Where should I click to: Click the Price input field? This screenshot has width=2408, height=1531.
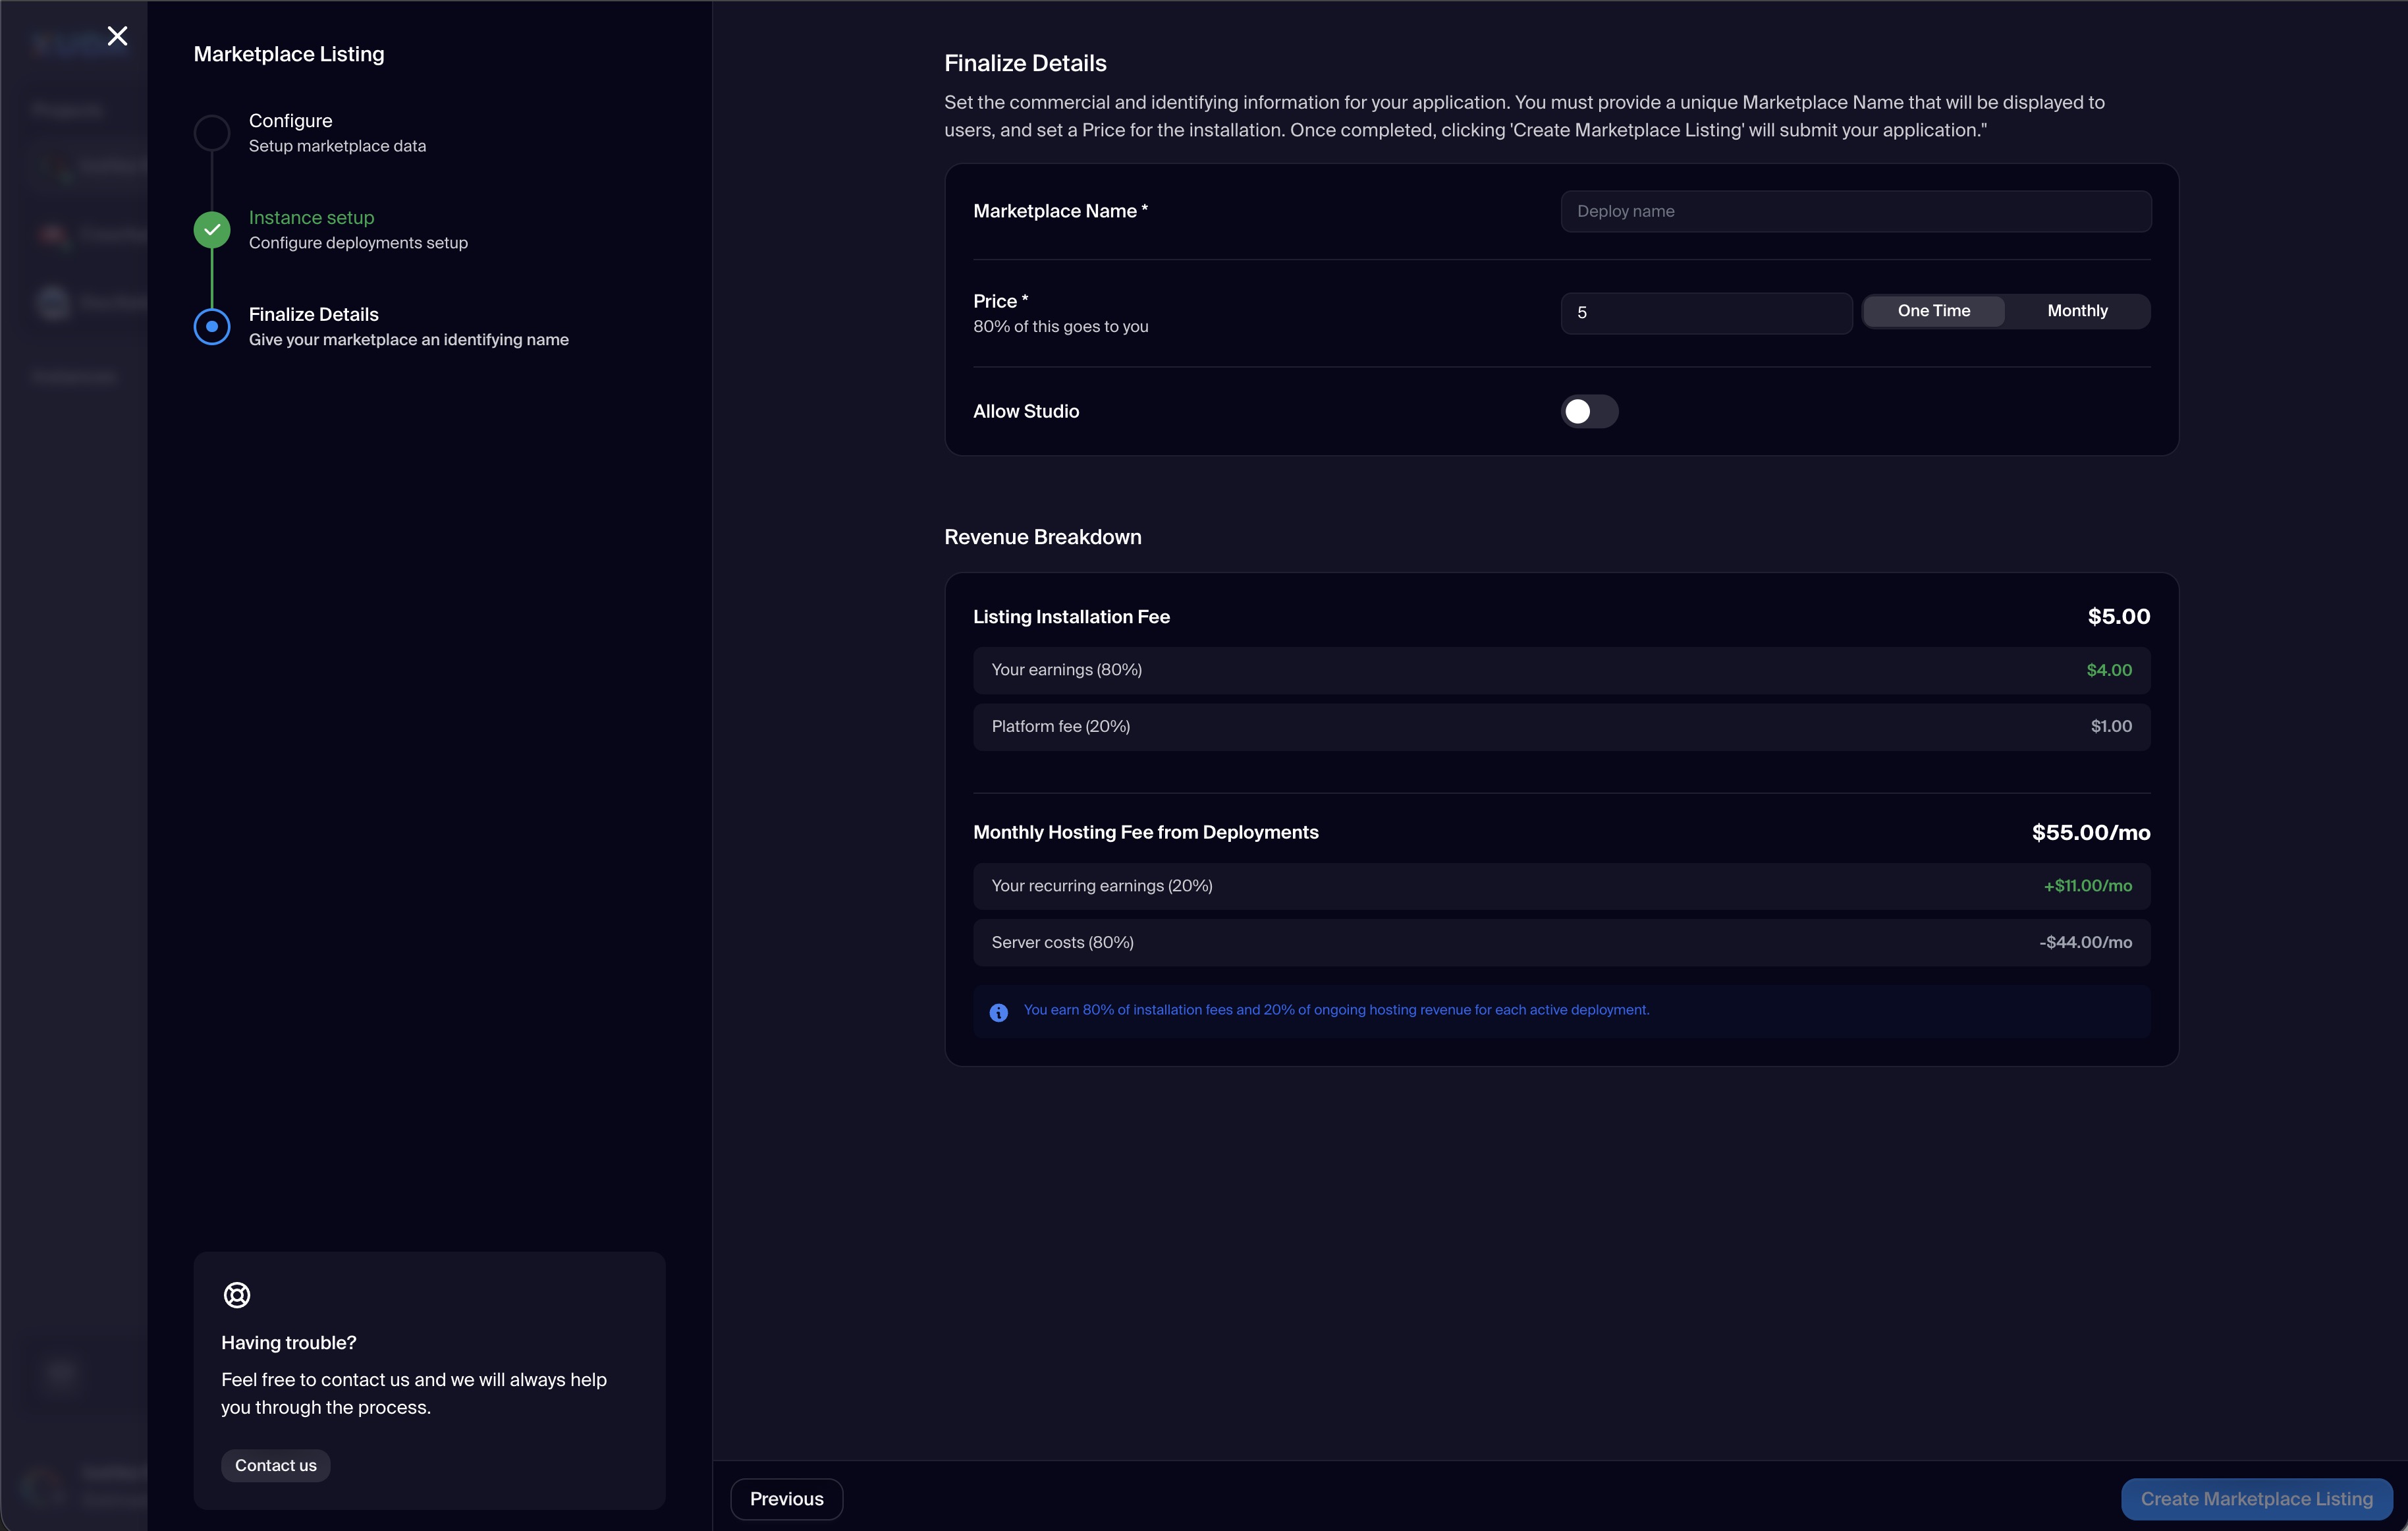[1705, 313]
